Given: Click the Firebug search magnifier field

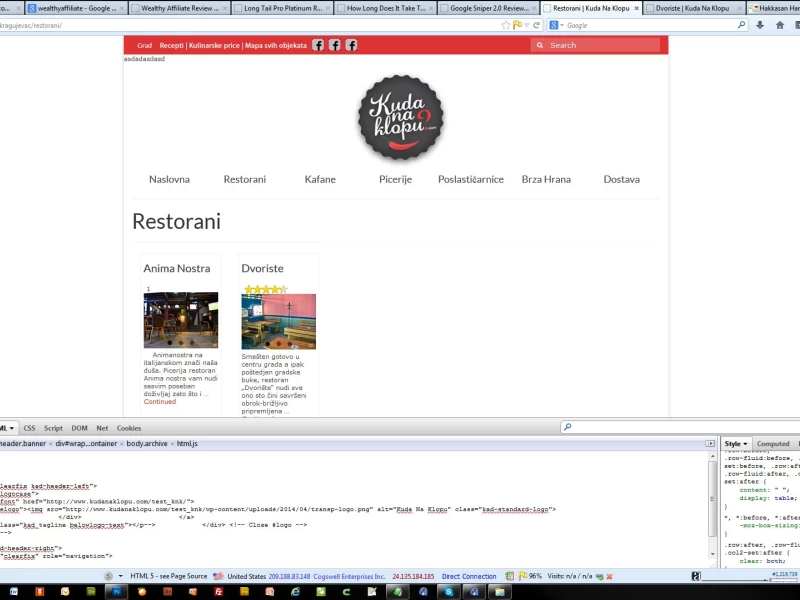Looking at the screenshot, I should tap(679, 427).
